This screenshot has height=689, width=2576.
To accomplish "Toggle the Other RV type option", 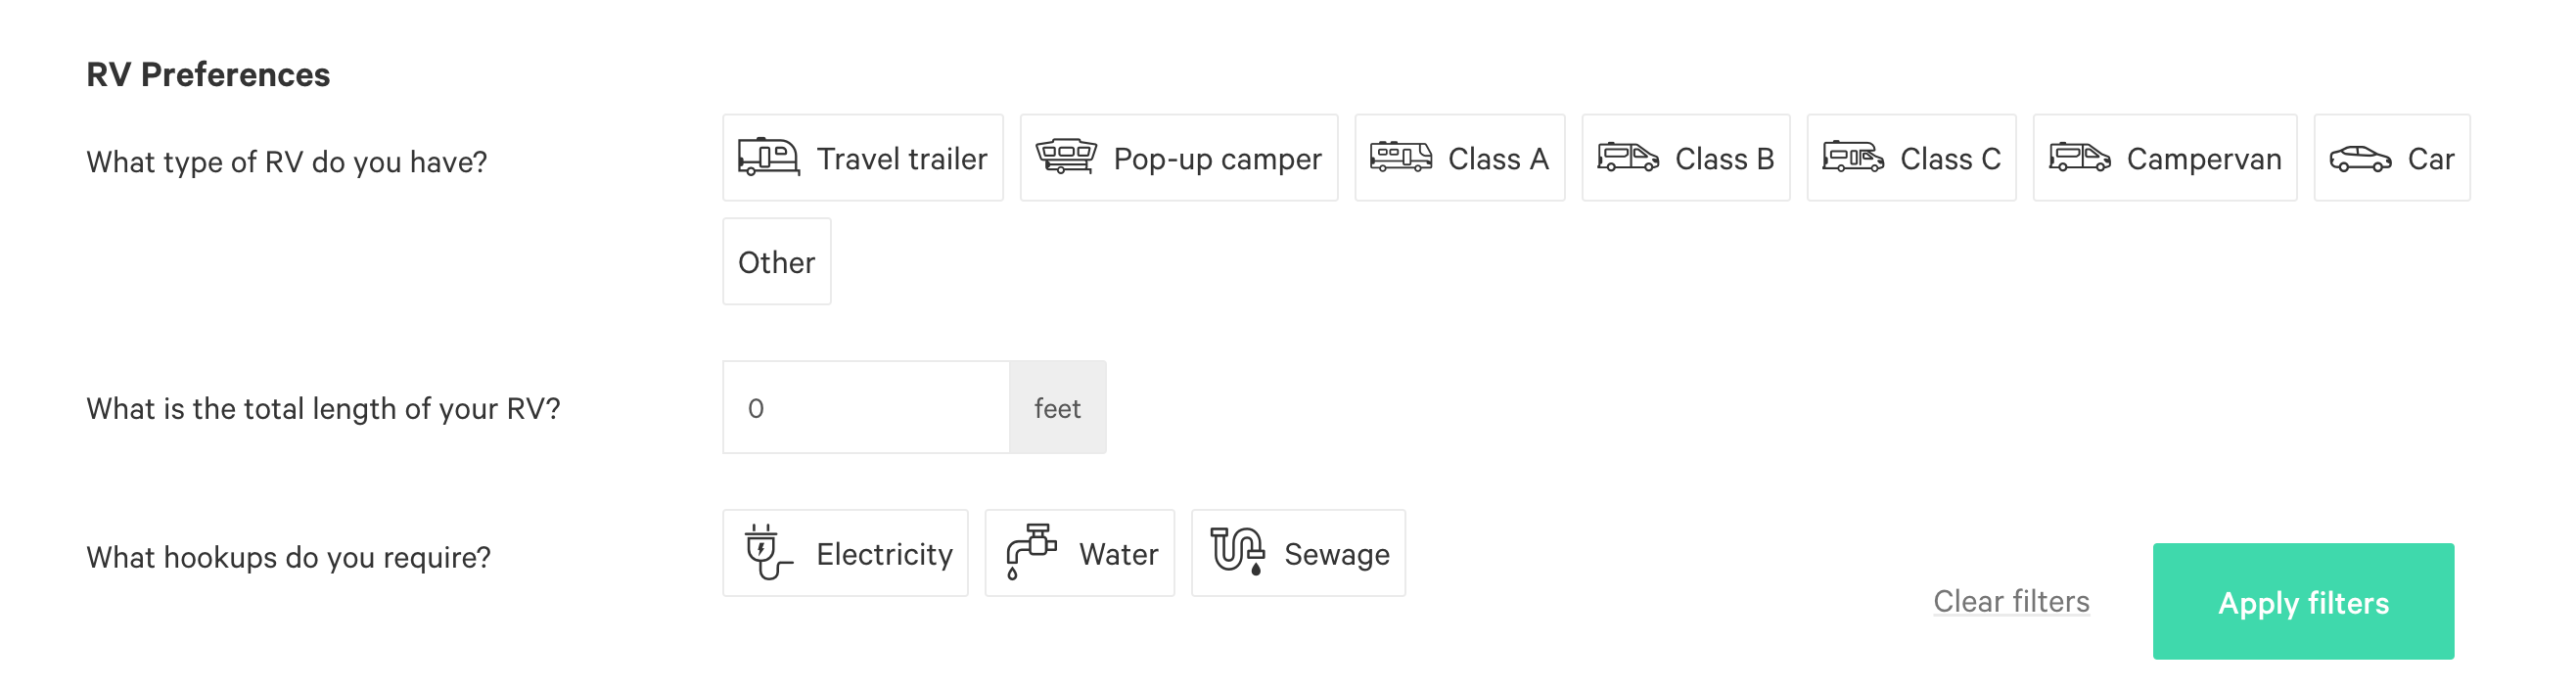I will coord(777,262).
